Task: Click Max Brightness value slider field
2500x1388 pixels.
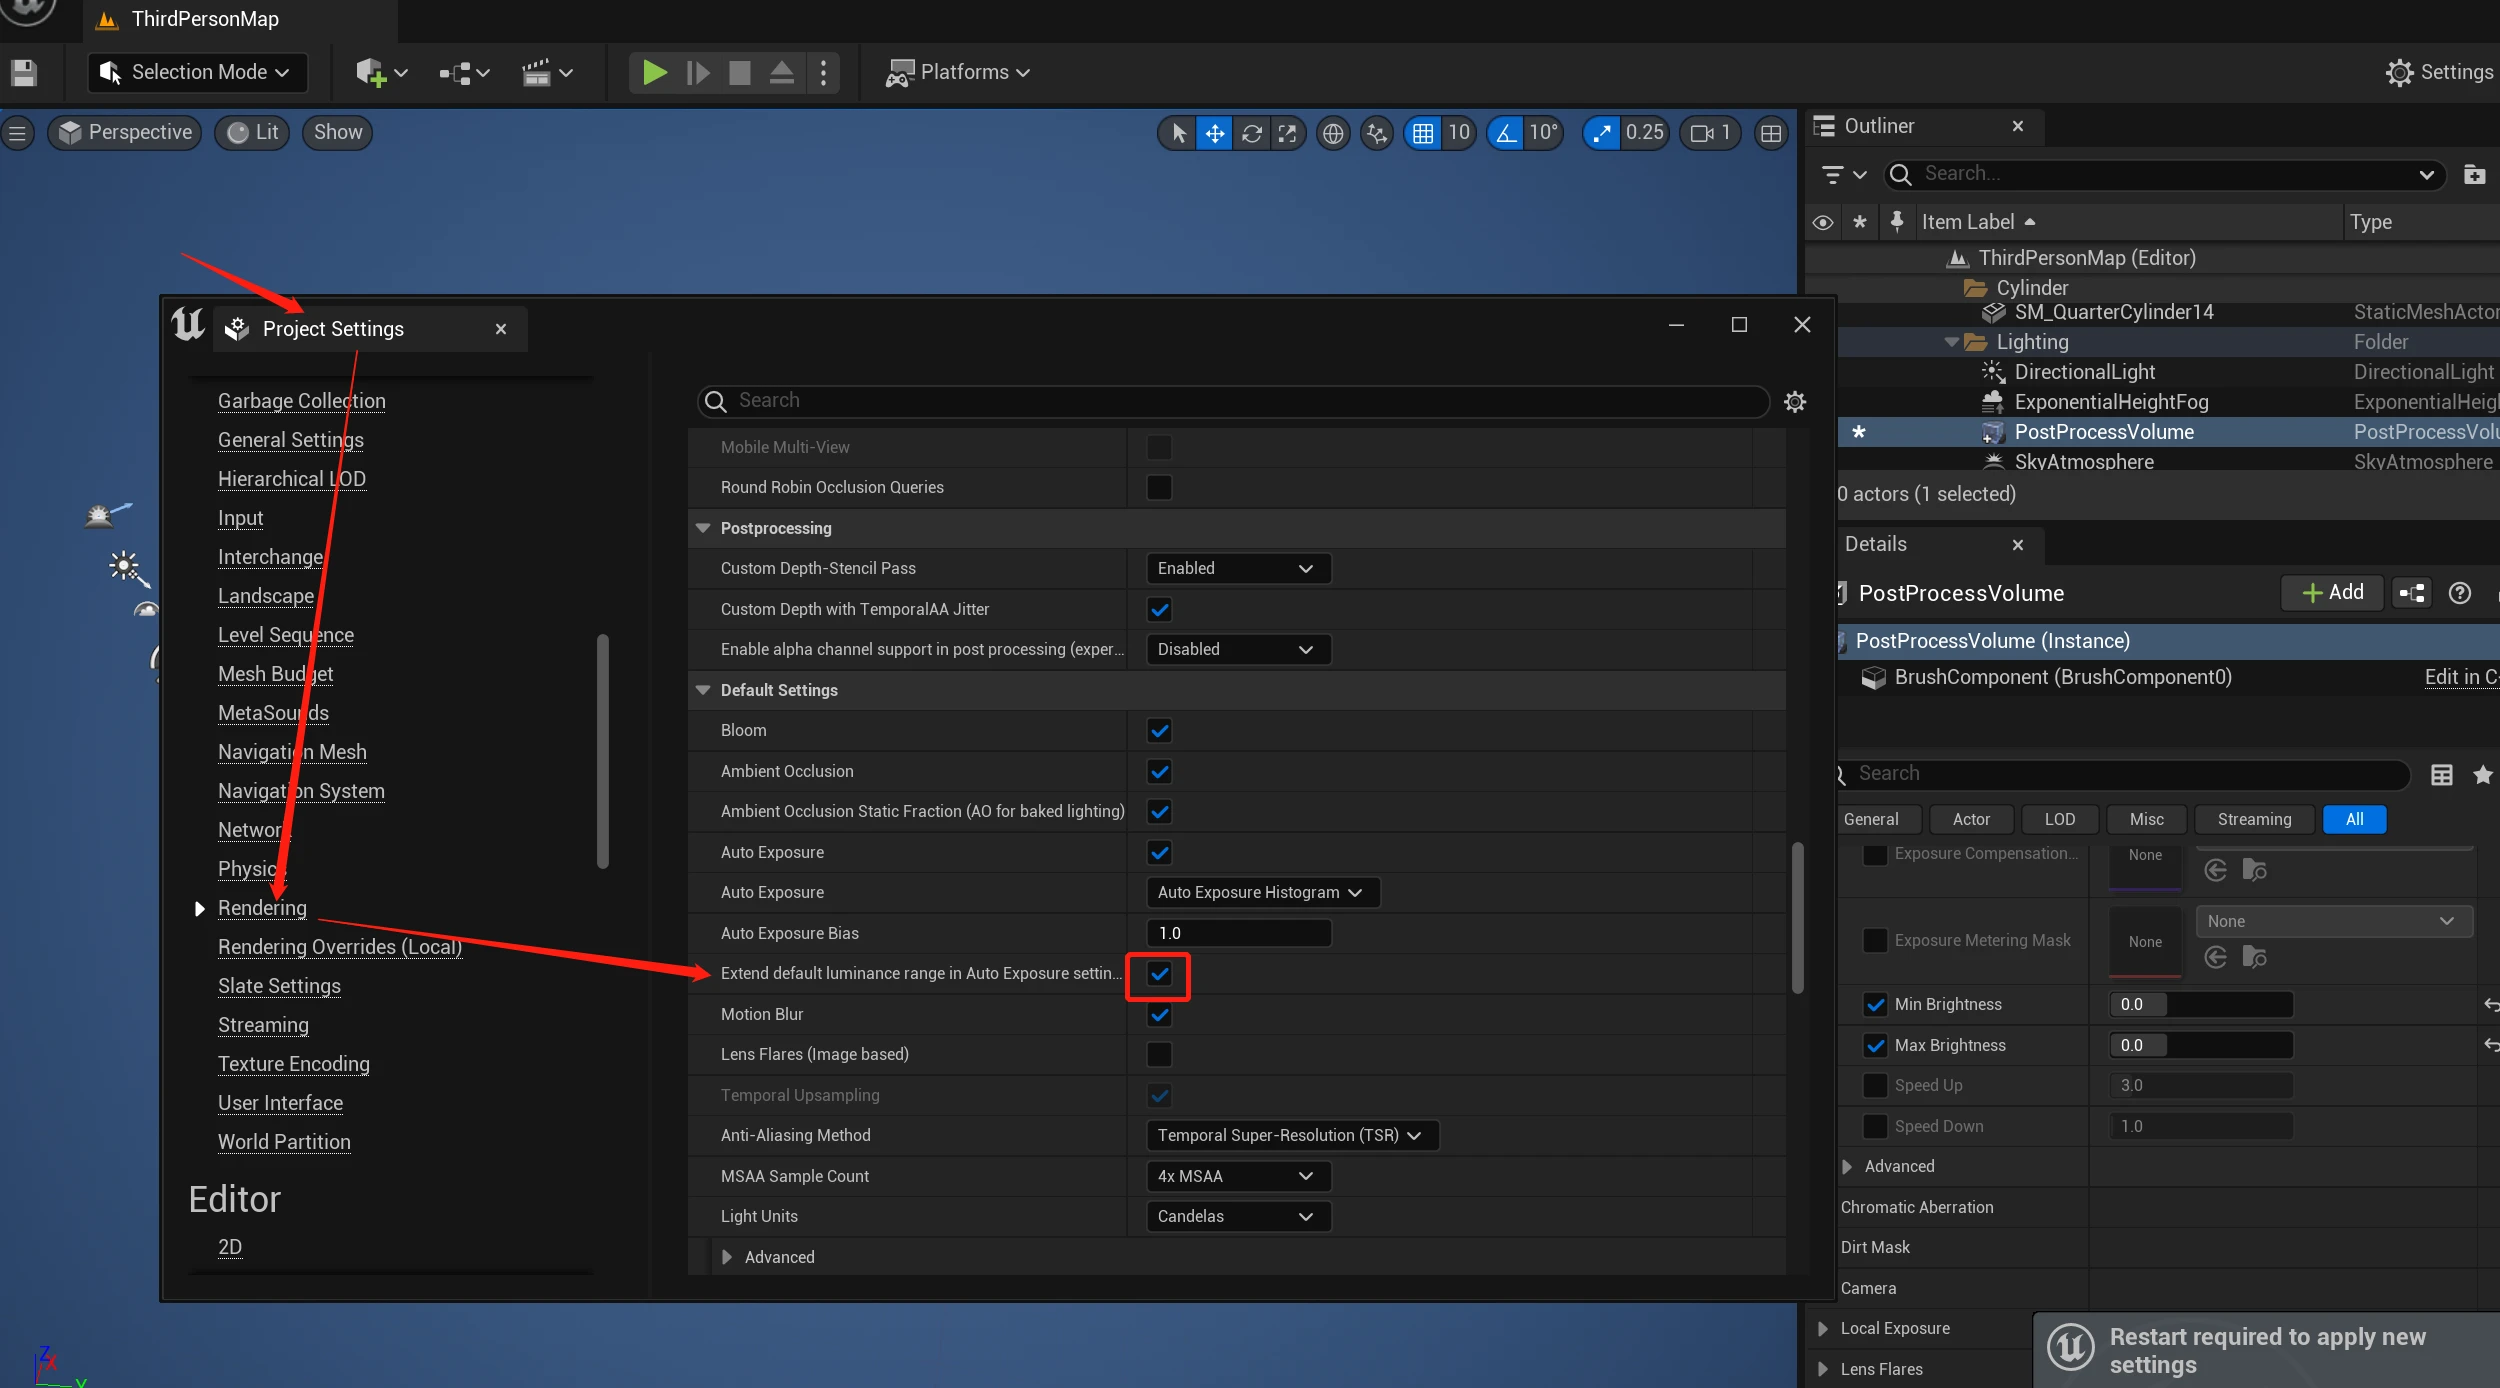Action: point(2200,1046)
